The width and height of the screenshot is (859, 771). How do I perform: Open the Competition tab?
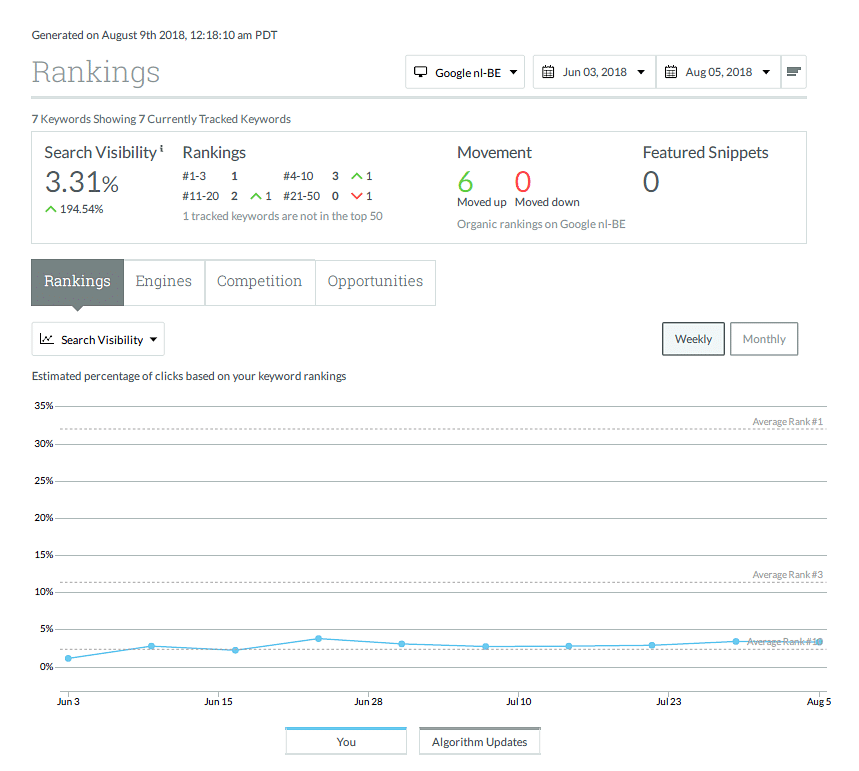tap(259, 281)
